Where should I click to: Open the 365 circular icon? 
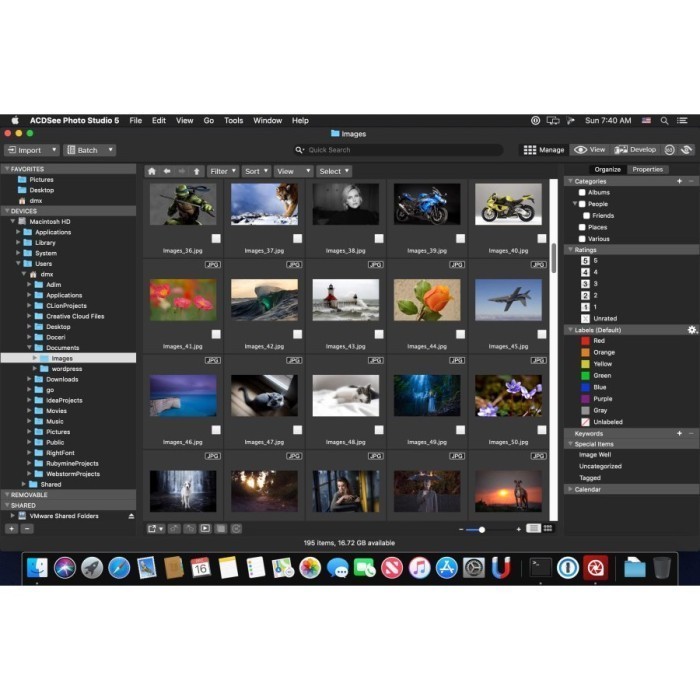(x=669, y=150)
